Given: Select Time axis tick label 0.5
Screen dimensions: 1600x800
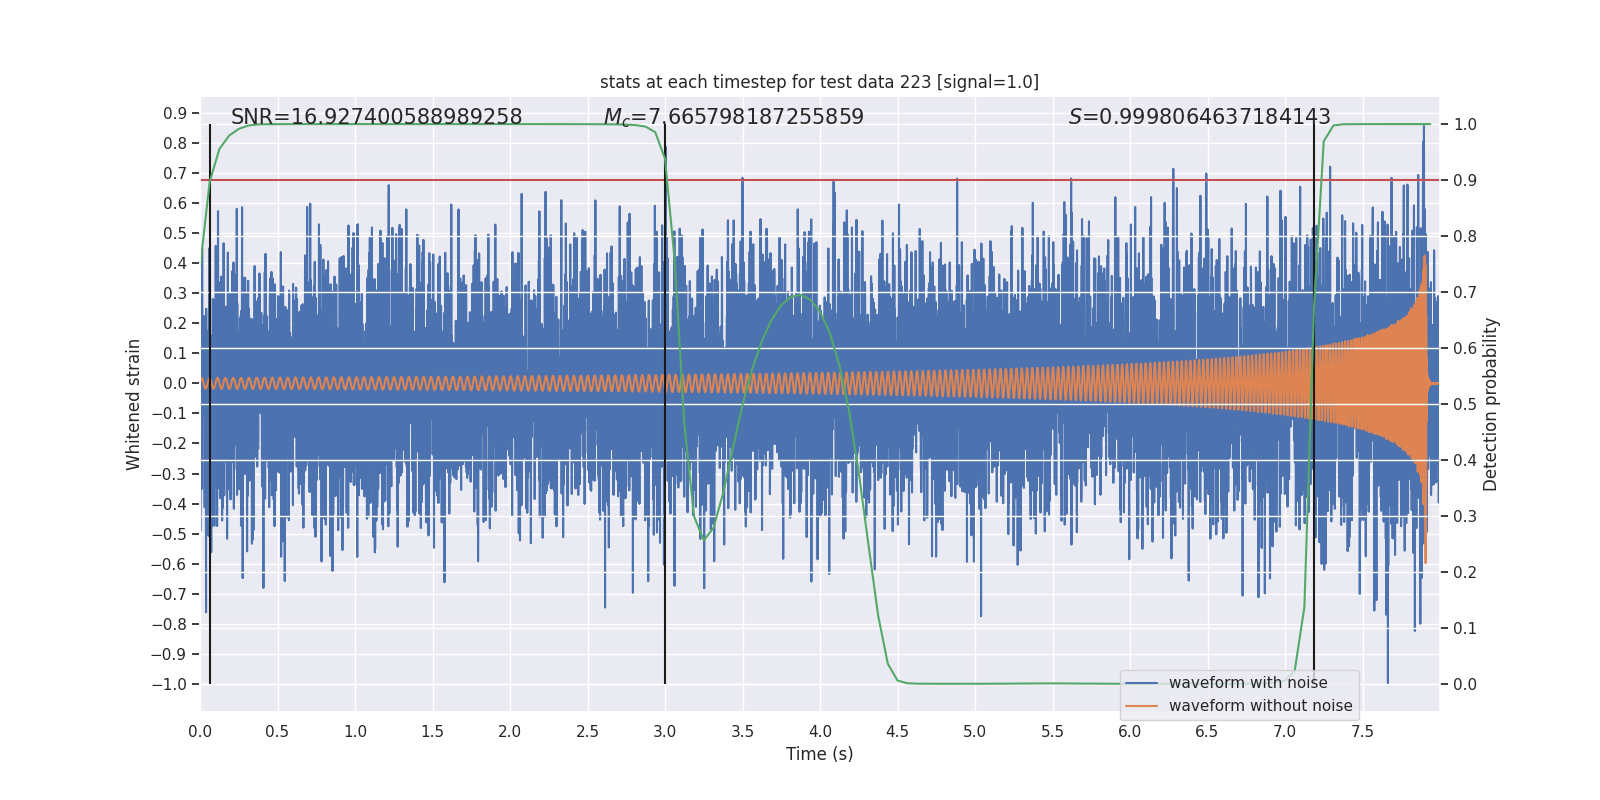Looking at the screenshot, I should [x=277, y=732].
